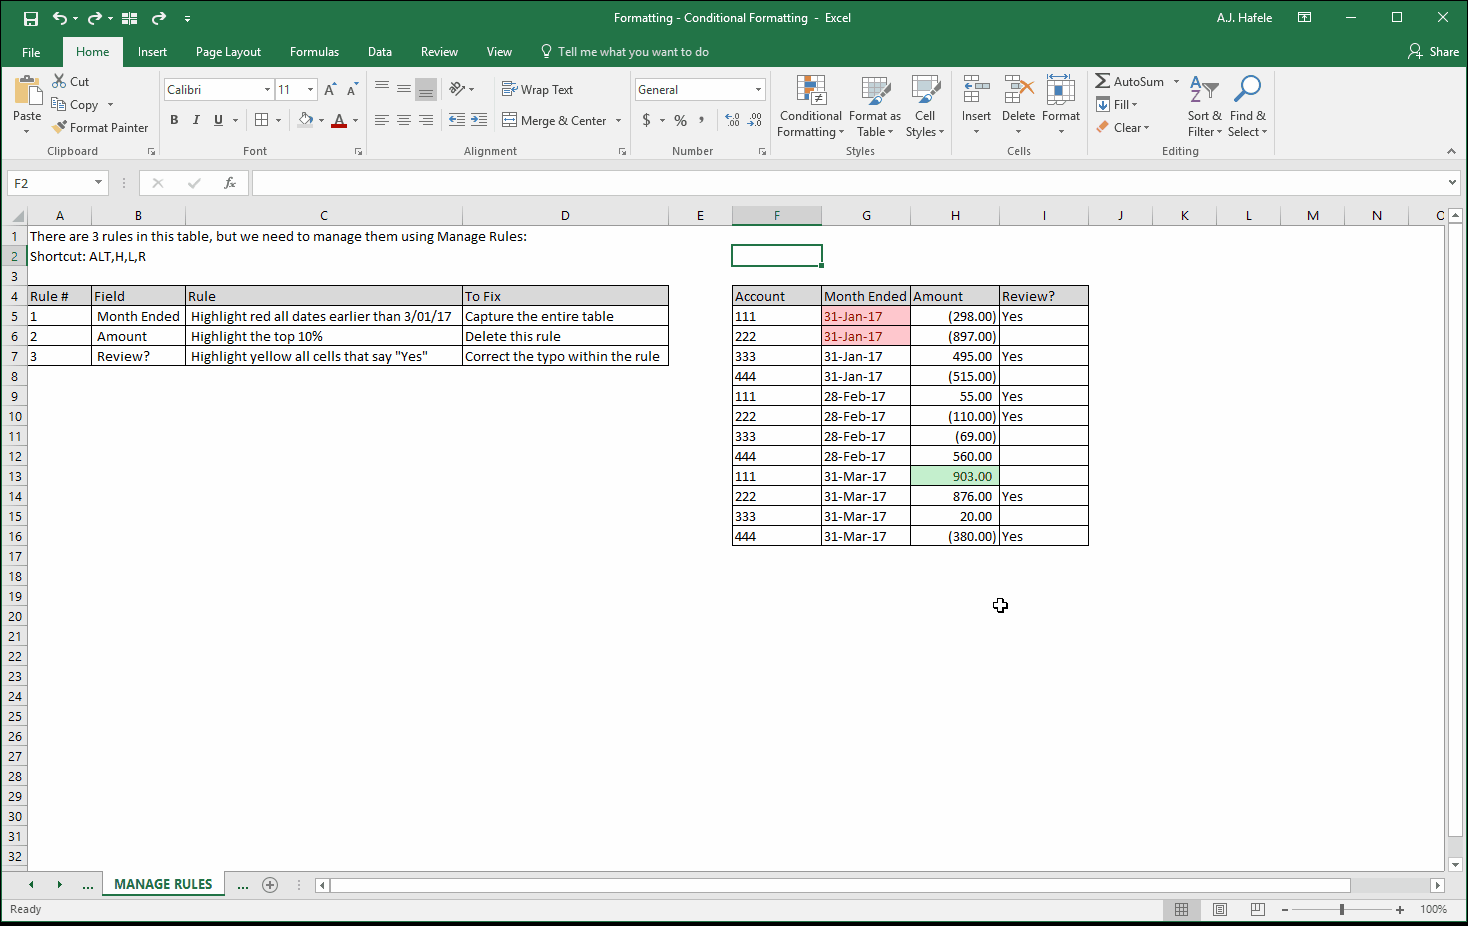Switch to the Review tab
This screenshot has width=1468, height=926.
click(x=439, y=52)
